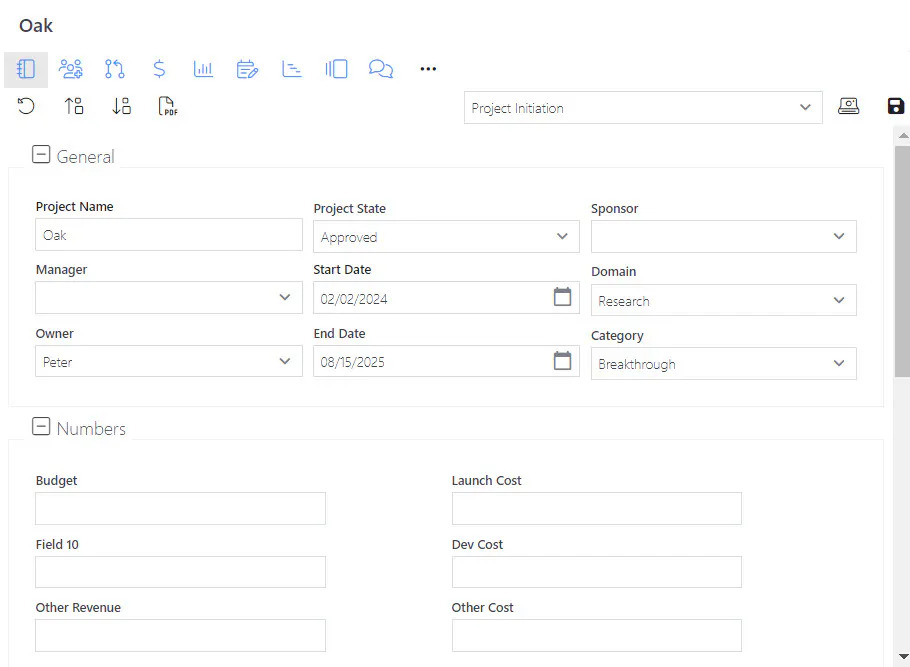Screen dimensions: 910x667
Task: Open the Domain dropdown showing Research
Action: click(724, 300)
